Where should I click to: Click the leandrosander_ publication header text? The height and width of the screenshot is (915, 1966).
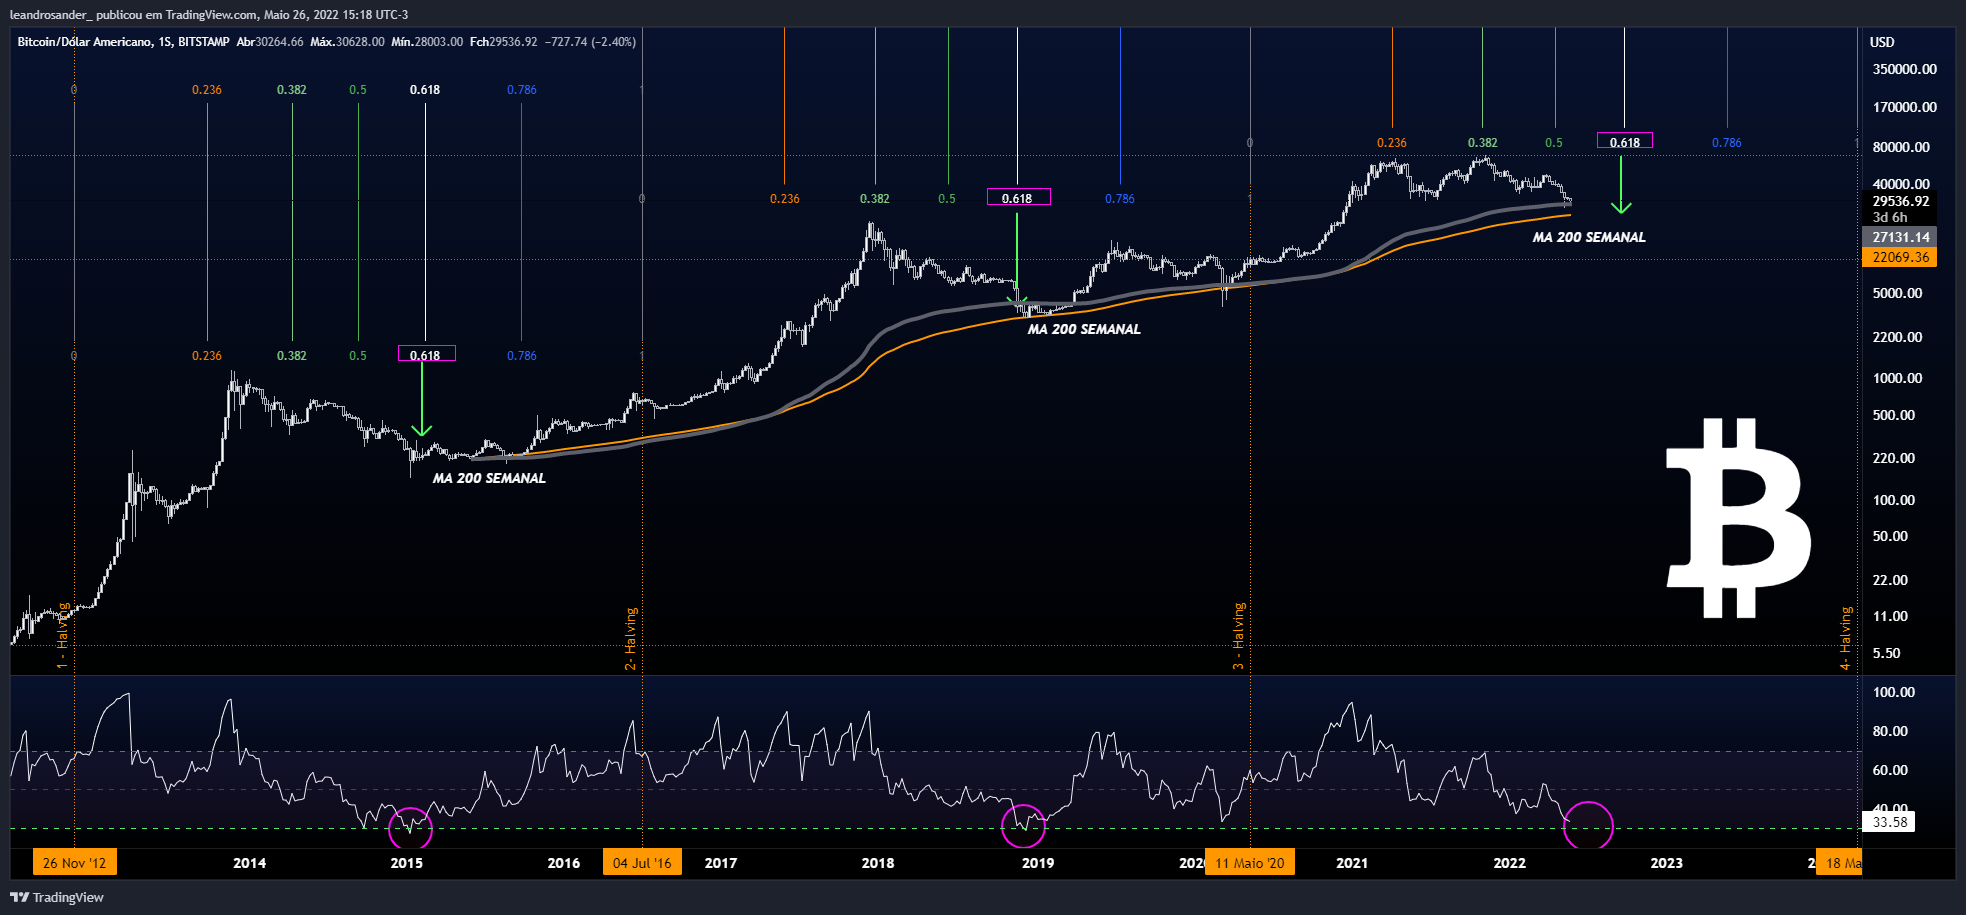click(208, 14)
